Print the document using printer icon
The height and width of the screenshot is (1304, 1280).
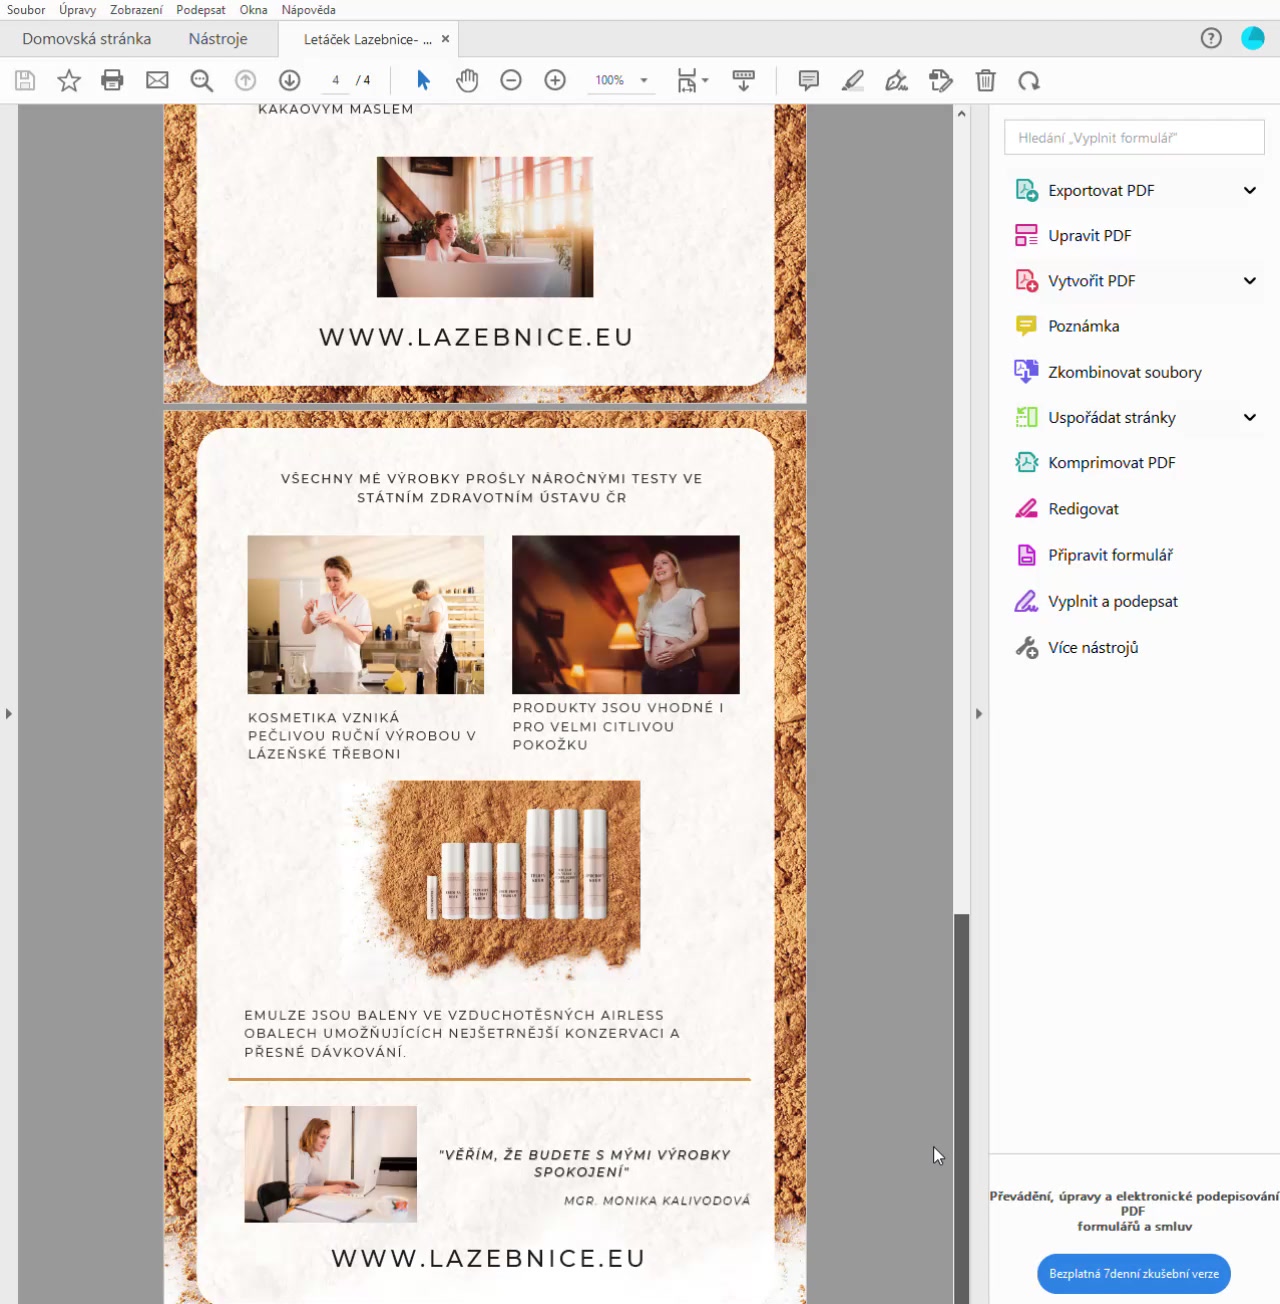(113, 81)
